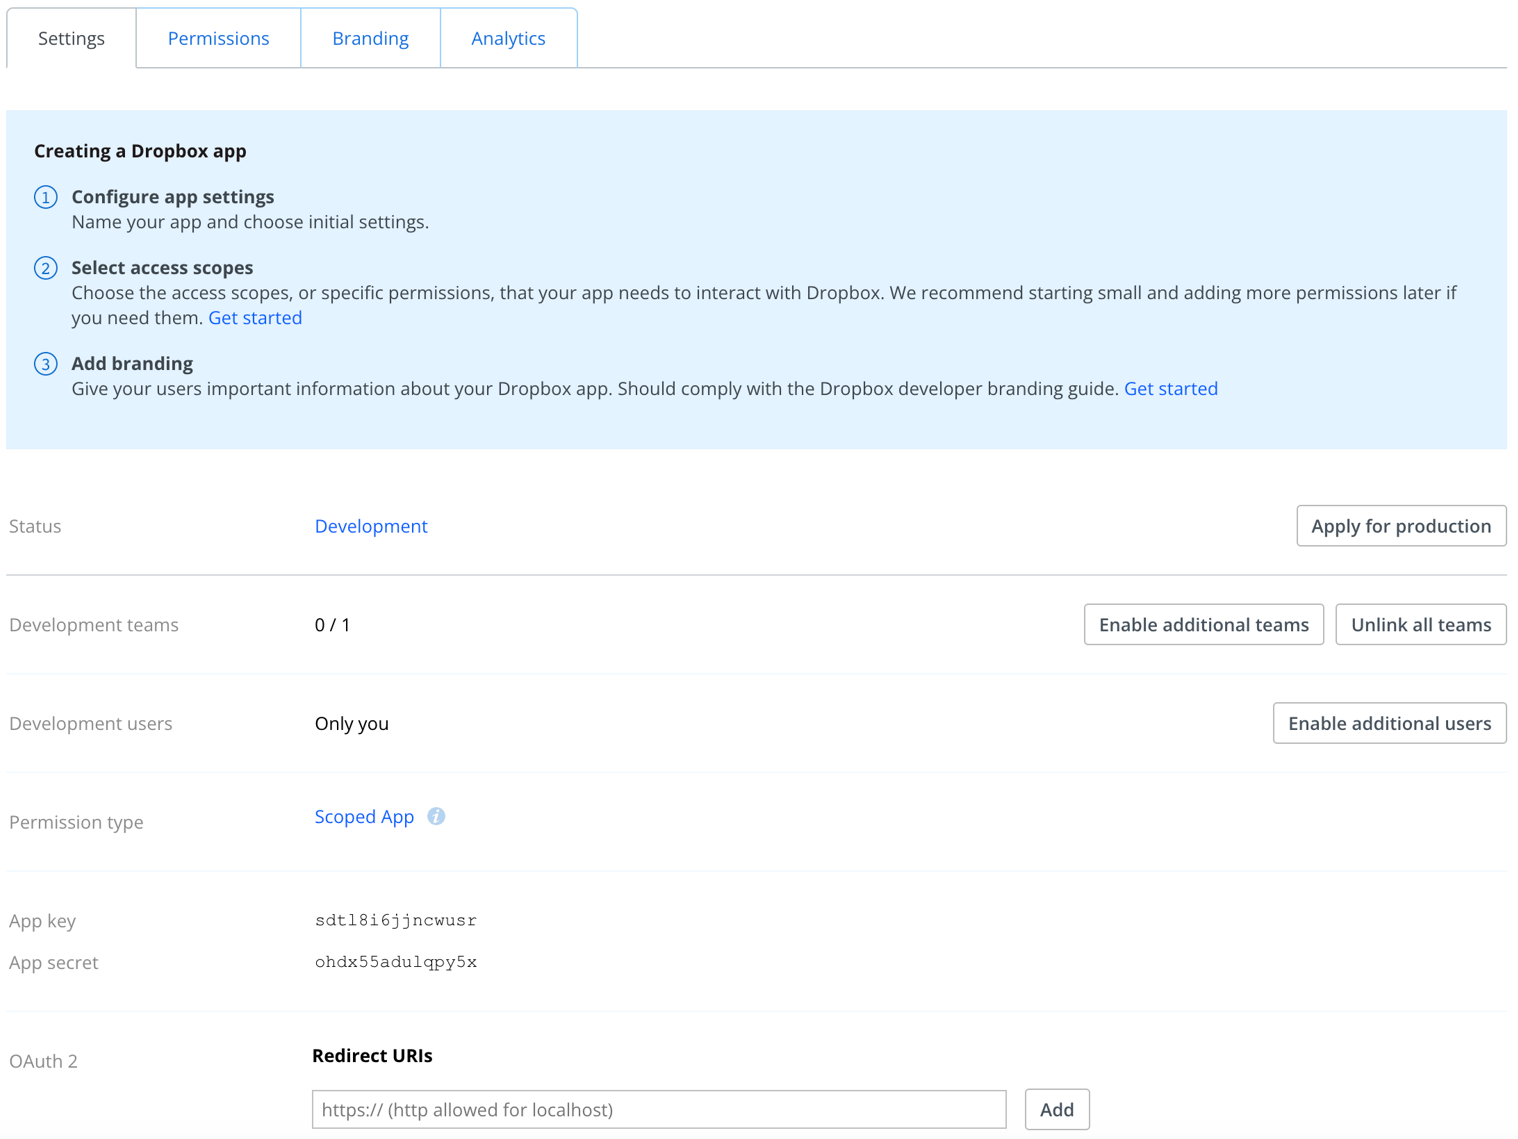Click the step 3 circle icon
1518x1139 pixels.
pos(46,364)
